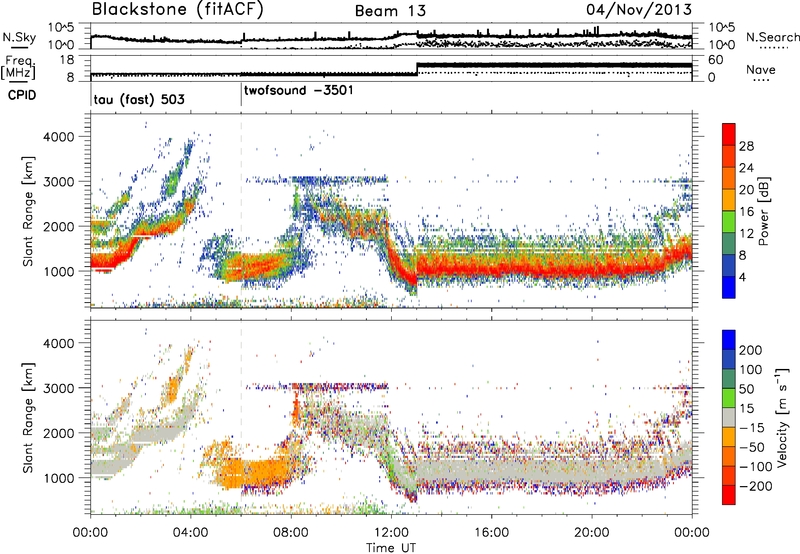
Task: Click the gray band in Velocity colorbar
Action: point(729,418)
